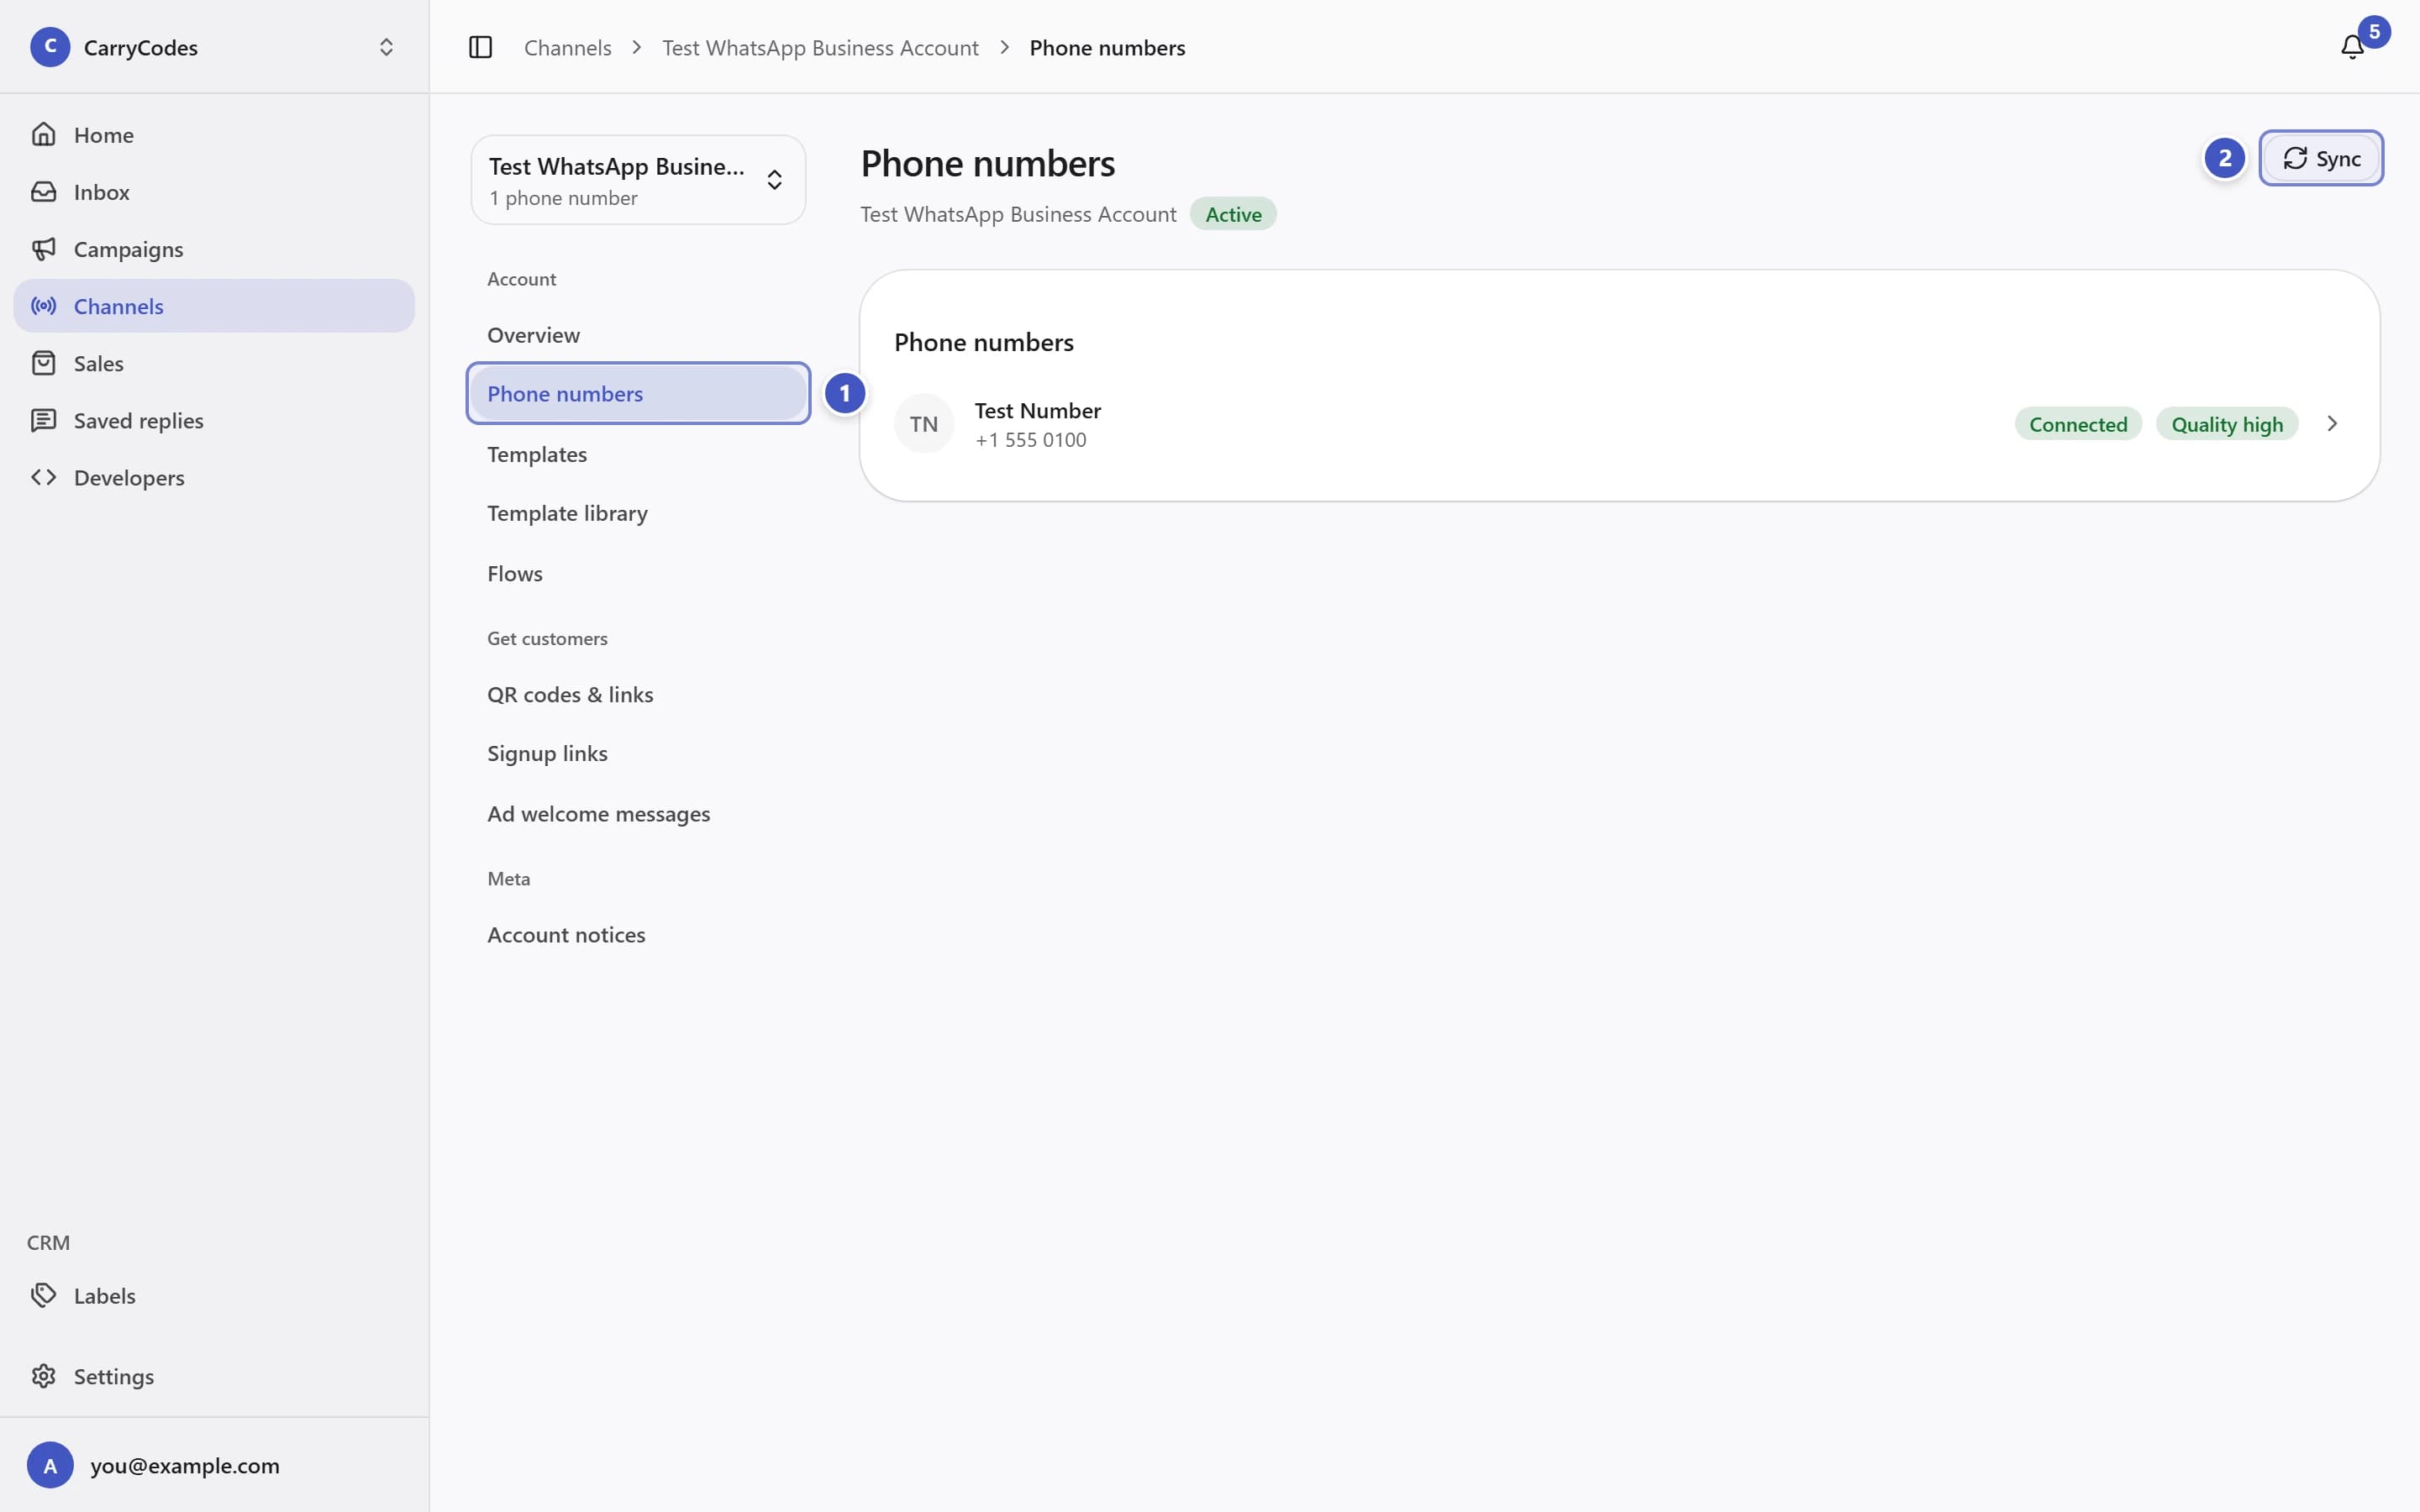Open Ad welcome messages
2420x1512 pixels.
pyautogui.click(x=638, y=814)
